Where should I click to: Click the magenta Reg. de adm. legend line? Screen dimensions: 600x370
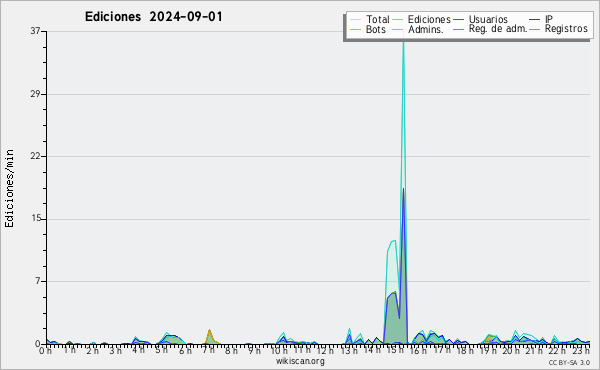458,29
